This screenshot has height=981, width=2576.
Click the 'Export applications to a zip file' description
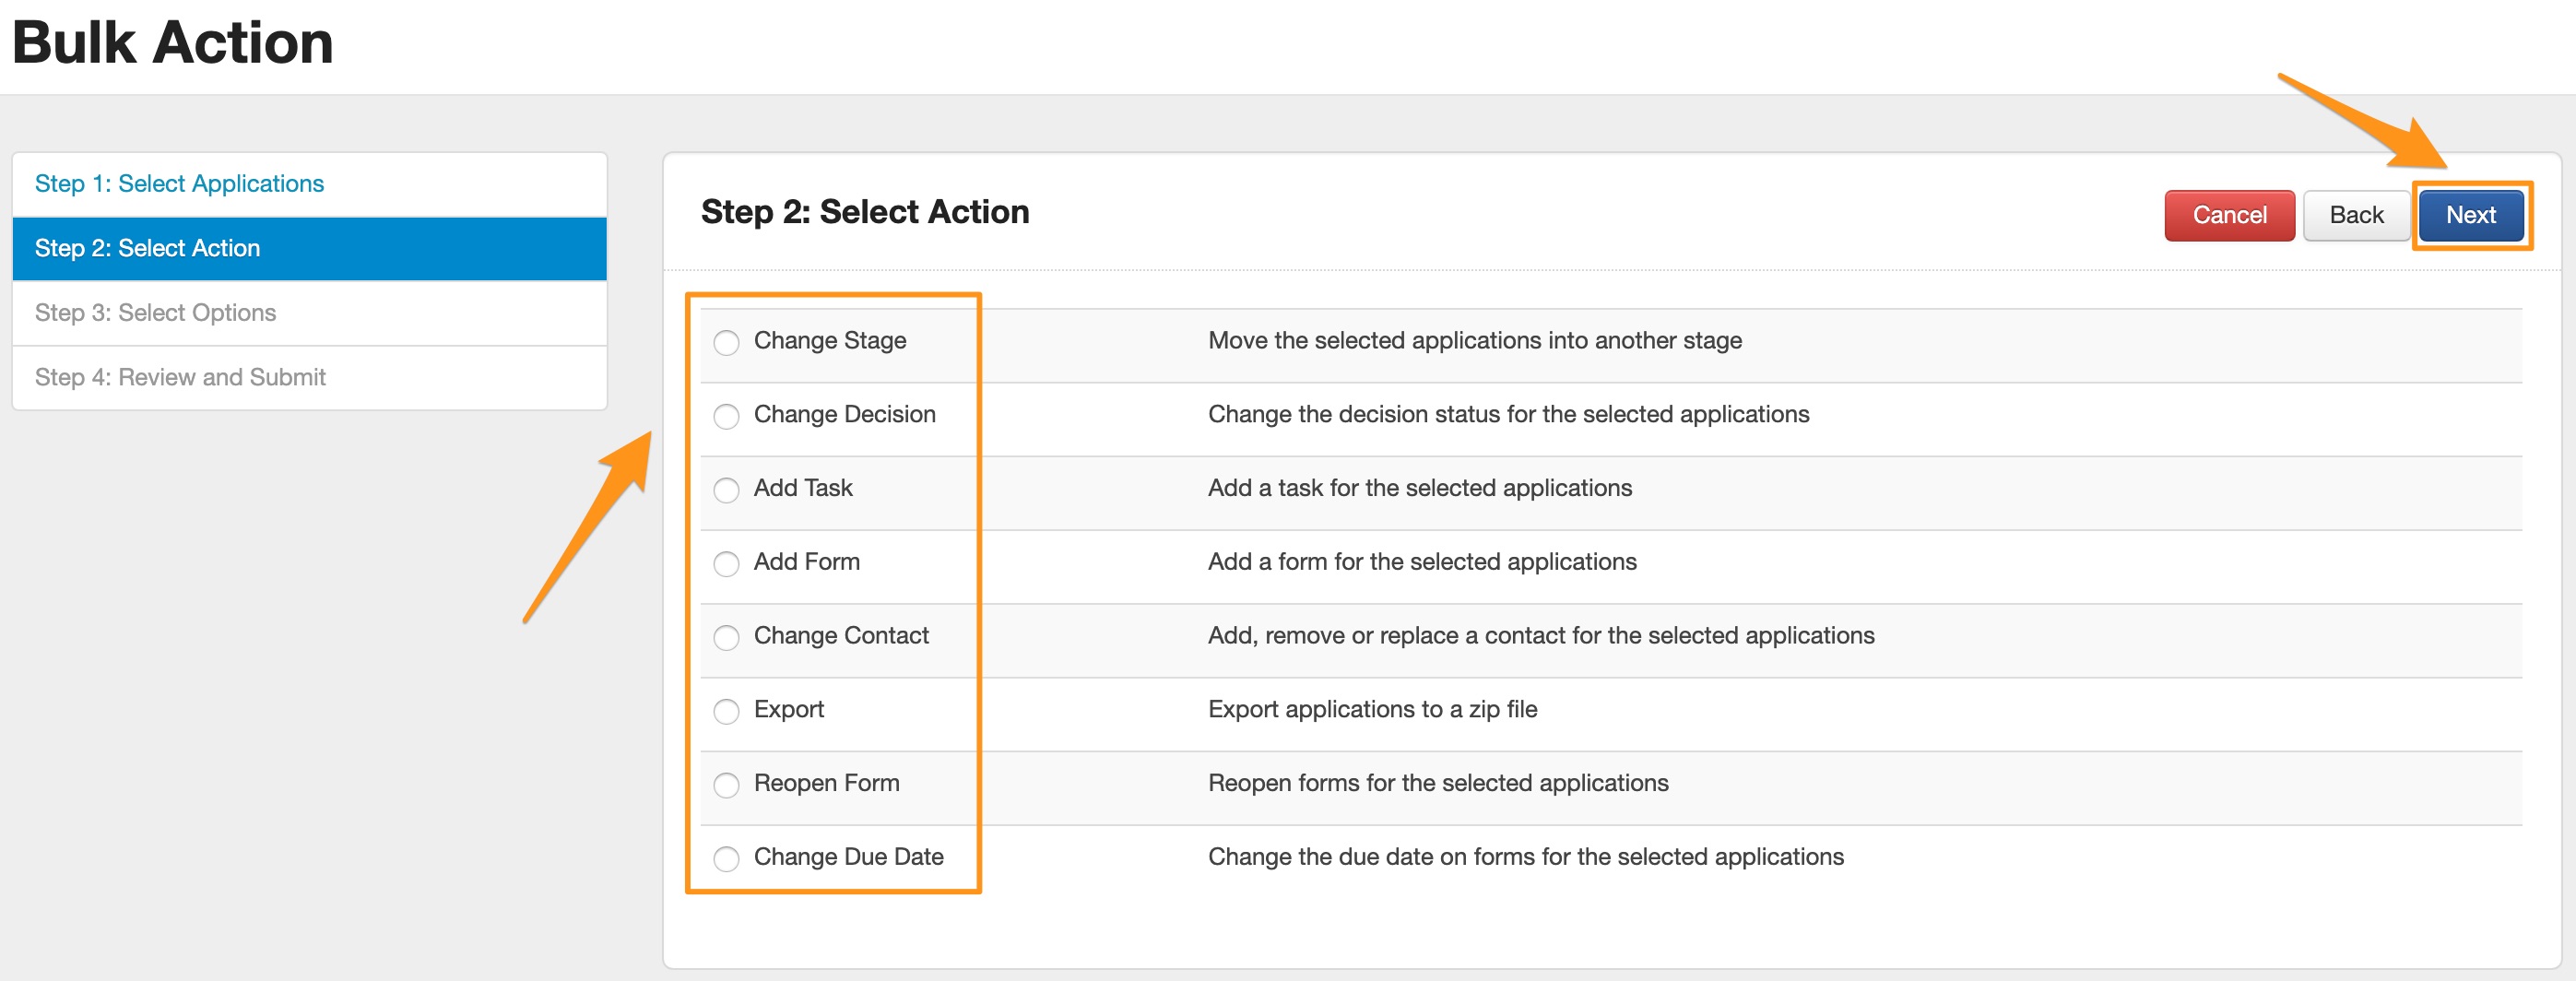click(1372, 709)
